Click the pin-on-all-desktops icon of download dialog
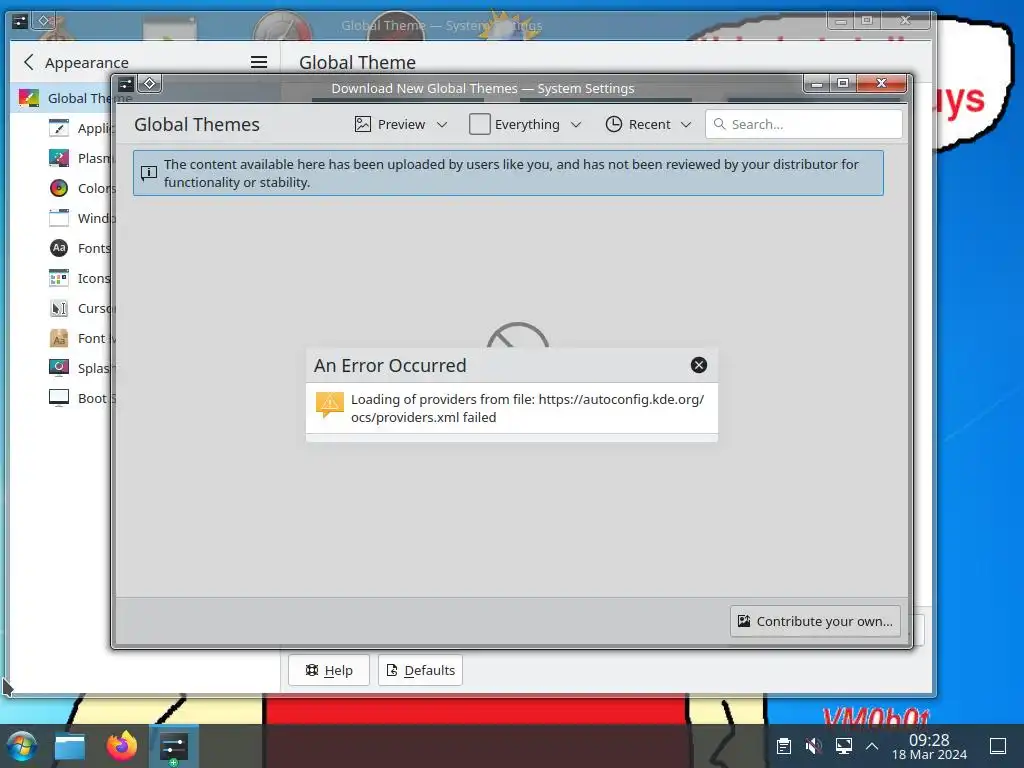This screenshot has width=1024, height=768. click(x=150, y=84)
